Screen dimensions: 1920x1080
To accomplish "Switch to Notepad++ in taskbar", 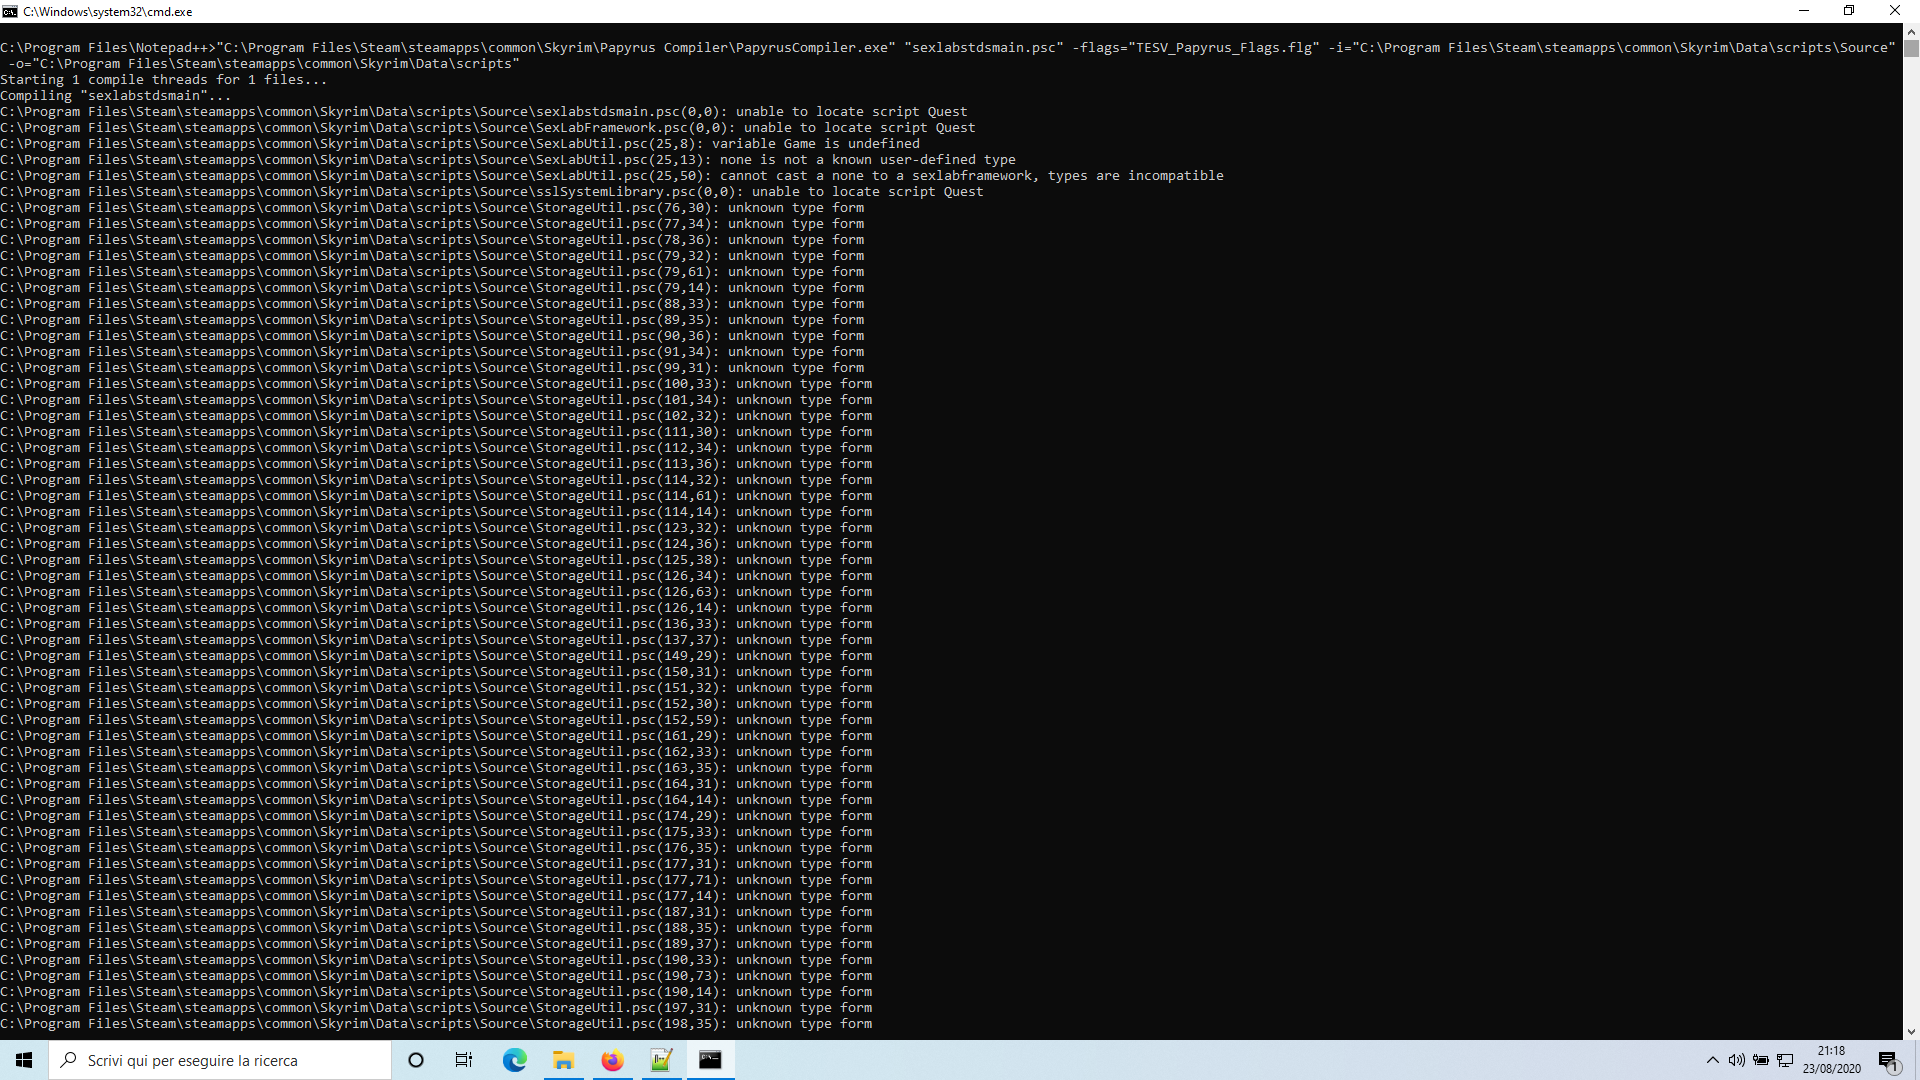I will click(661, 1060).
